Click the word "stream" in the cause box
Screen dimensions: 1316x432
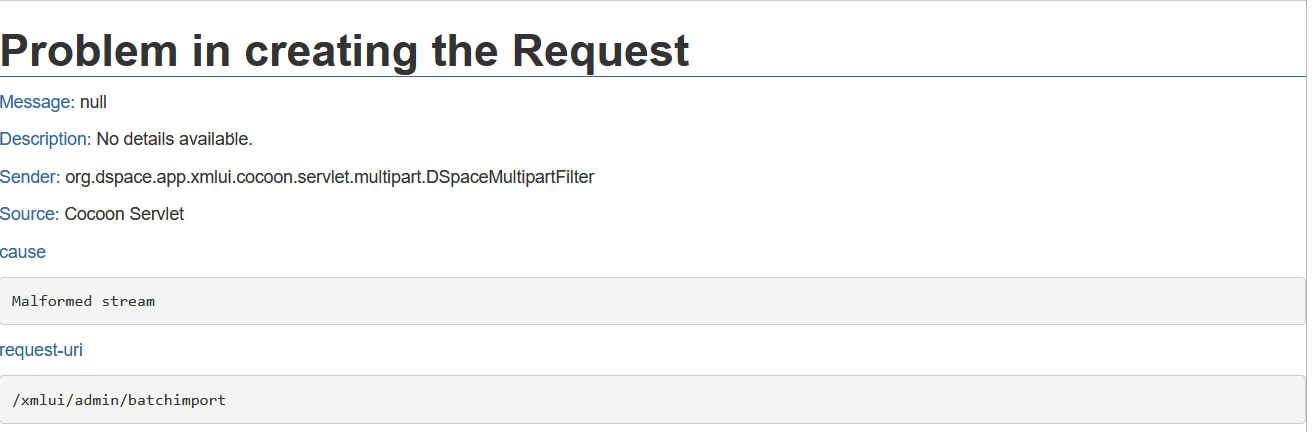click(x=128, y=301)
